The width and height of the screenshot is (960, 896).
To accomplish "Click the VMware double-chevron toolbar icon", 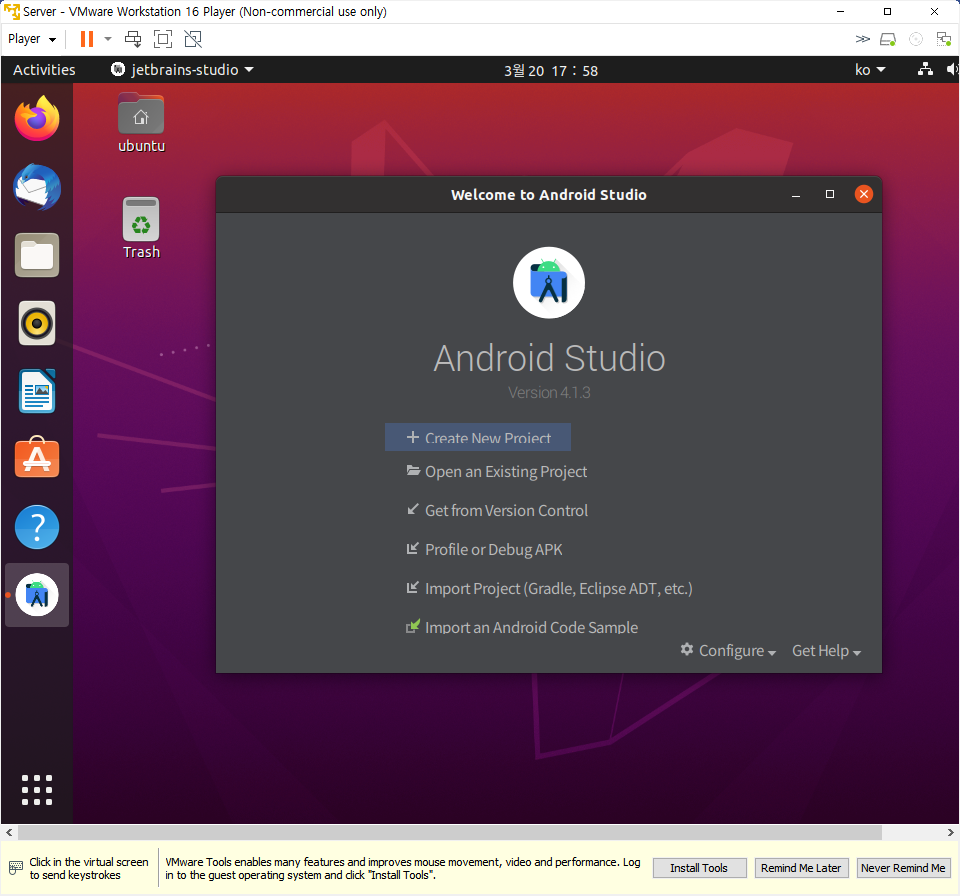I will [x=863, y=39].
